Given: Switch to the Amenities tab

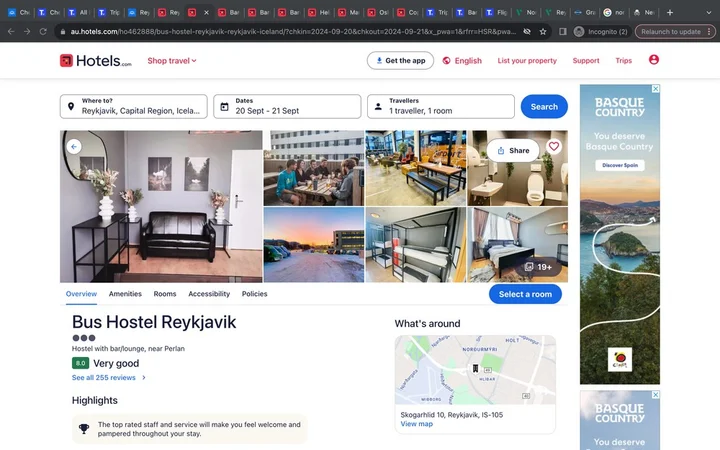Looking at the screenshot, I should pos(125,294).
